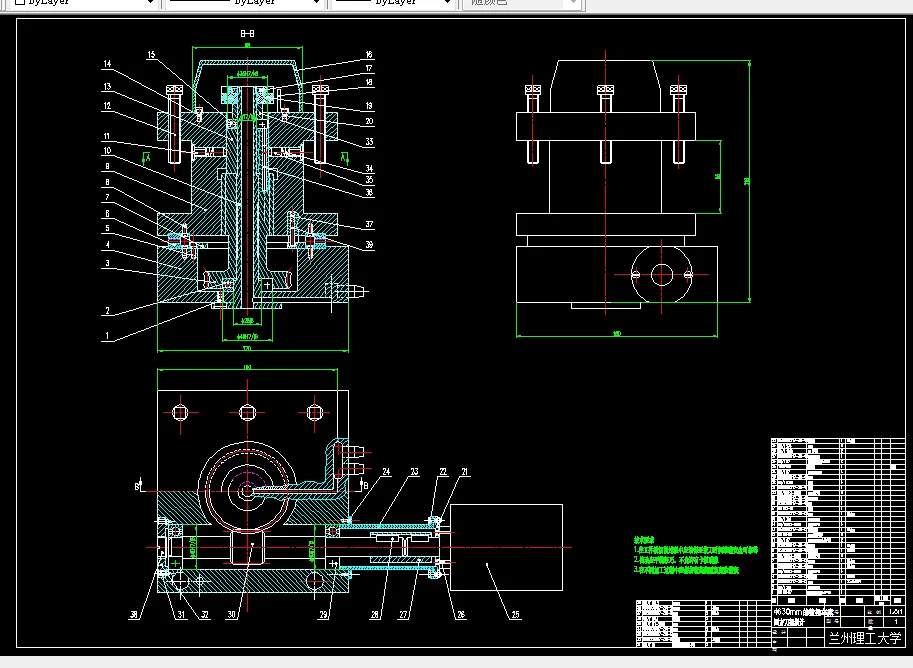Select part callout number 23

pyautogui.click(x=414, y=472)
